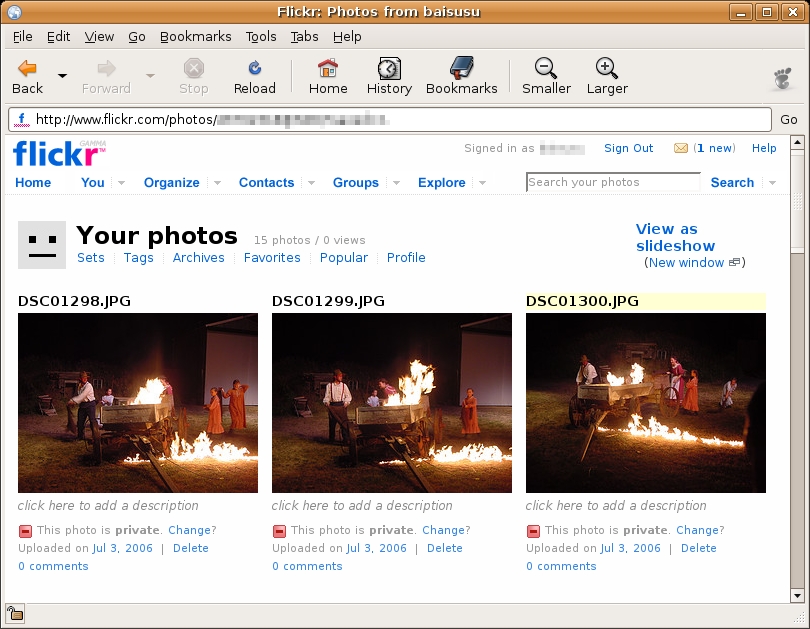
Task: Expand the Back button history dropdown arrow
Action: [x=62, y=76]
